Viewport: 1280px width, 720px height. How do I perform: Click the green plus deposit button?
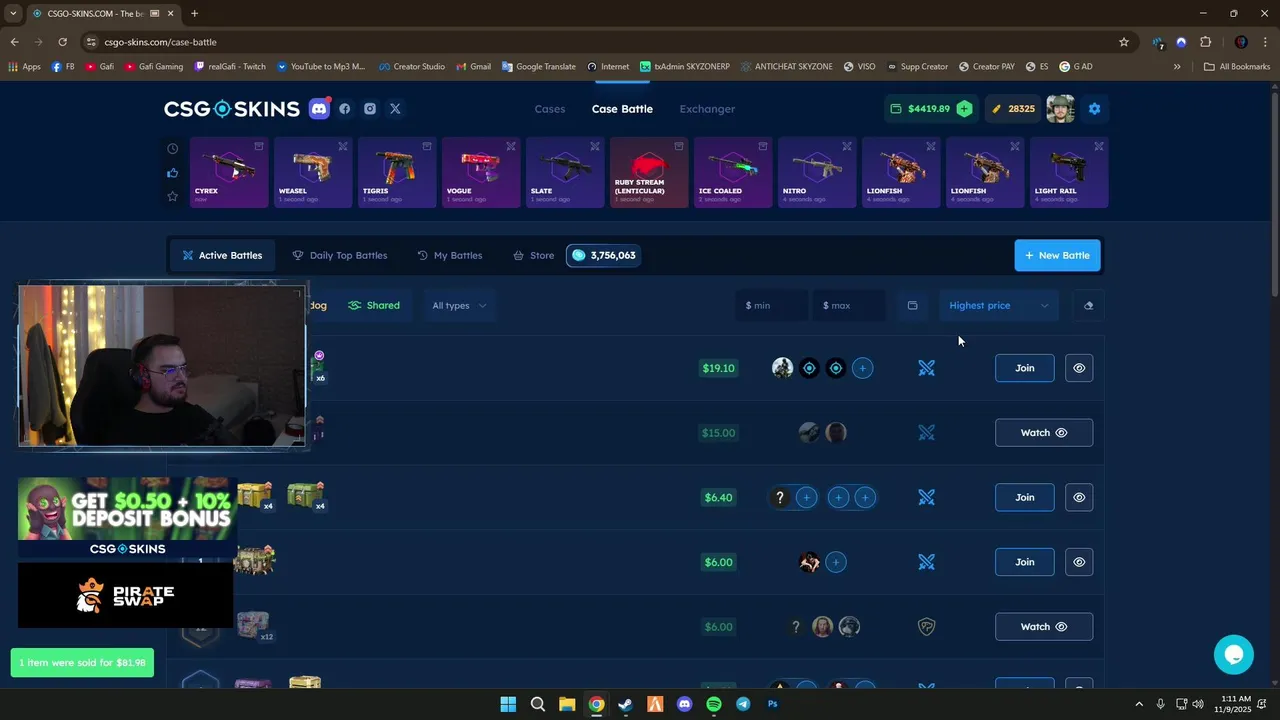click(964, 109)
